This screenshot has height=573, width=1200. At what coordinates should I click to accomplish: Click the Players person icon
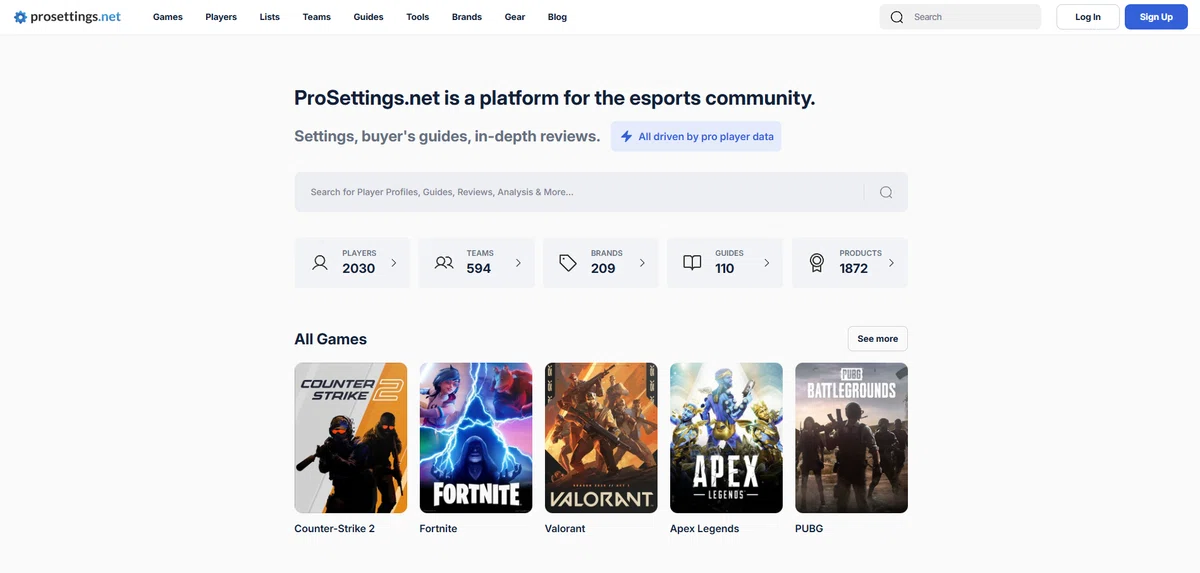[320, 263]
